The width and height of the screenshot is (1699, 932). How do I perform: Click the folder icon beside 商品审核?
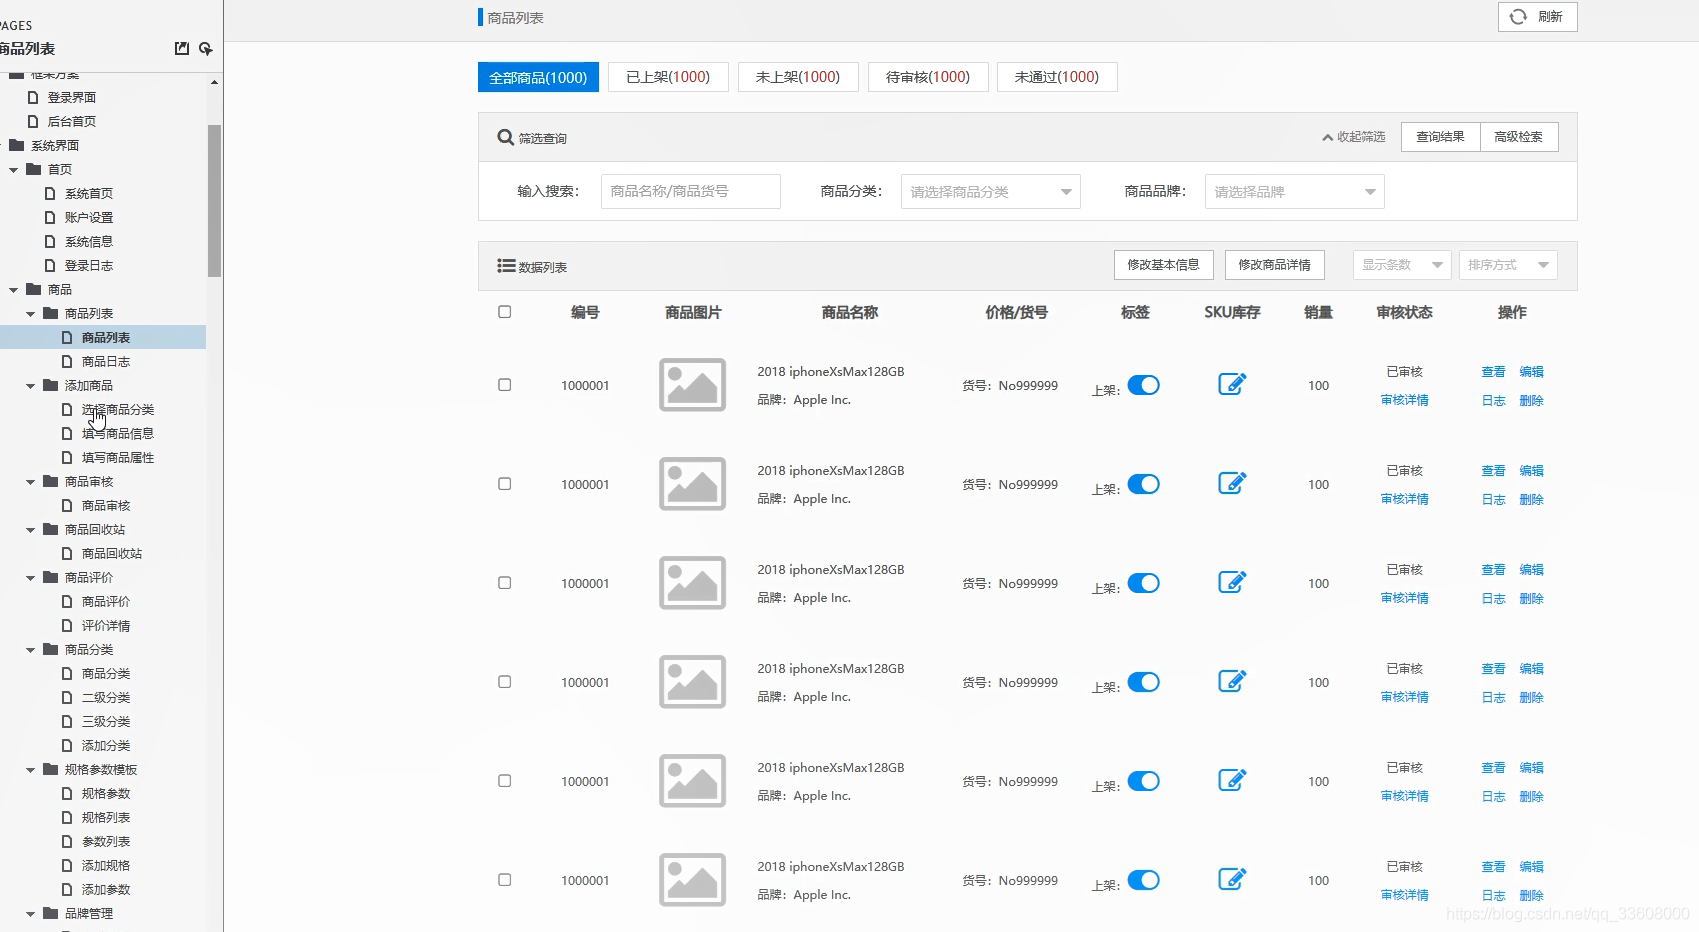(x=51, y=481)
